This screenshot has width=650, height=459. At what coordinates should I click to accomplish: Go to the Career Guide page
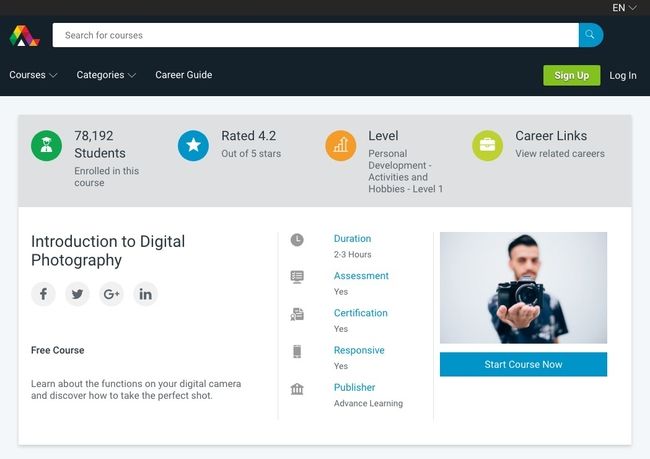(x=184, y=75)
